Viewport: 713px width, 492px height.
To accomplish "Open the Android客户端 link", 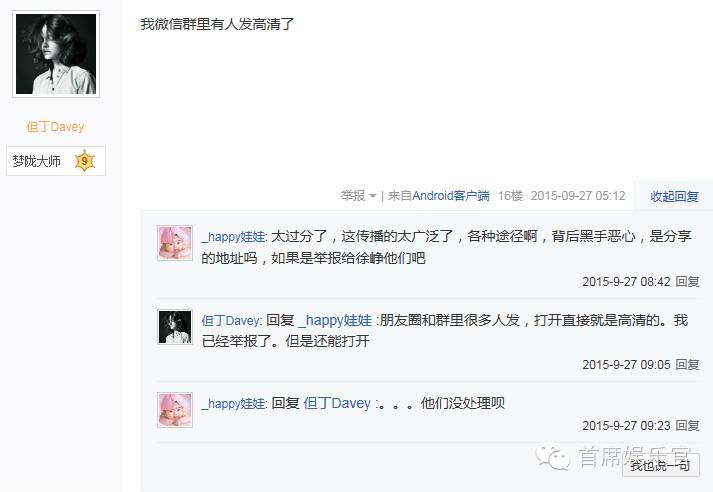I will 451,196.
